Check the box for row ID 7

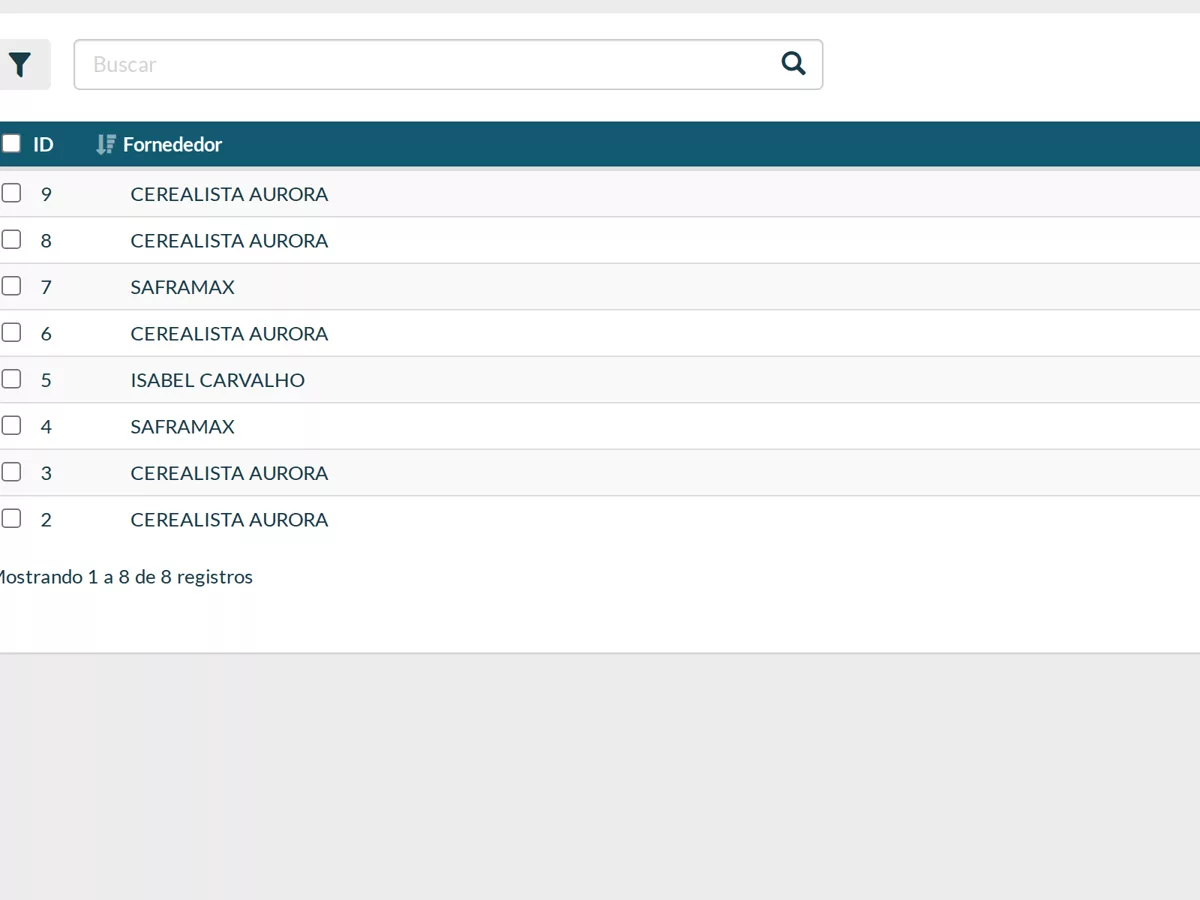[11, 286]
